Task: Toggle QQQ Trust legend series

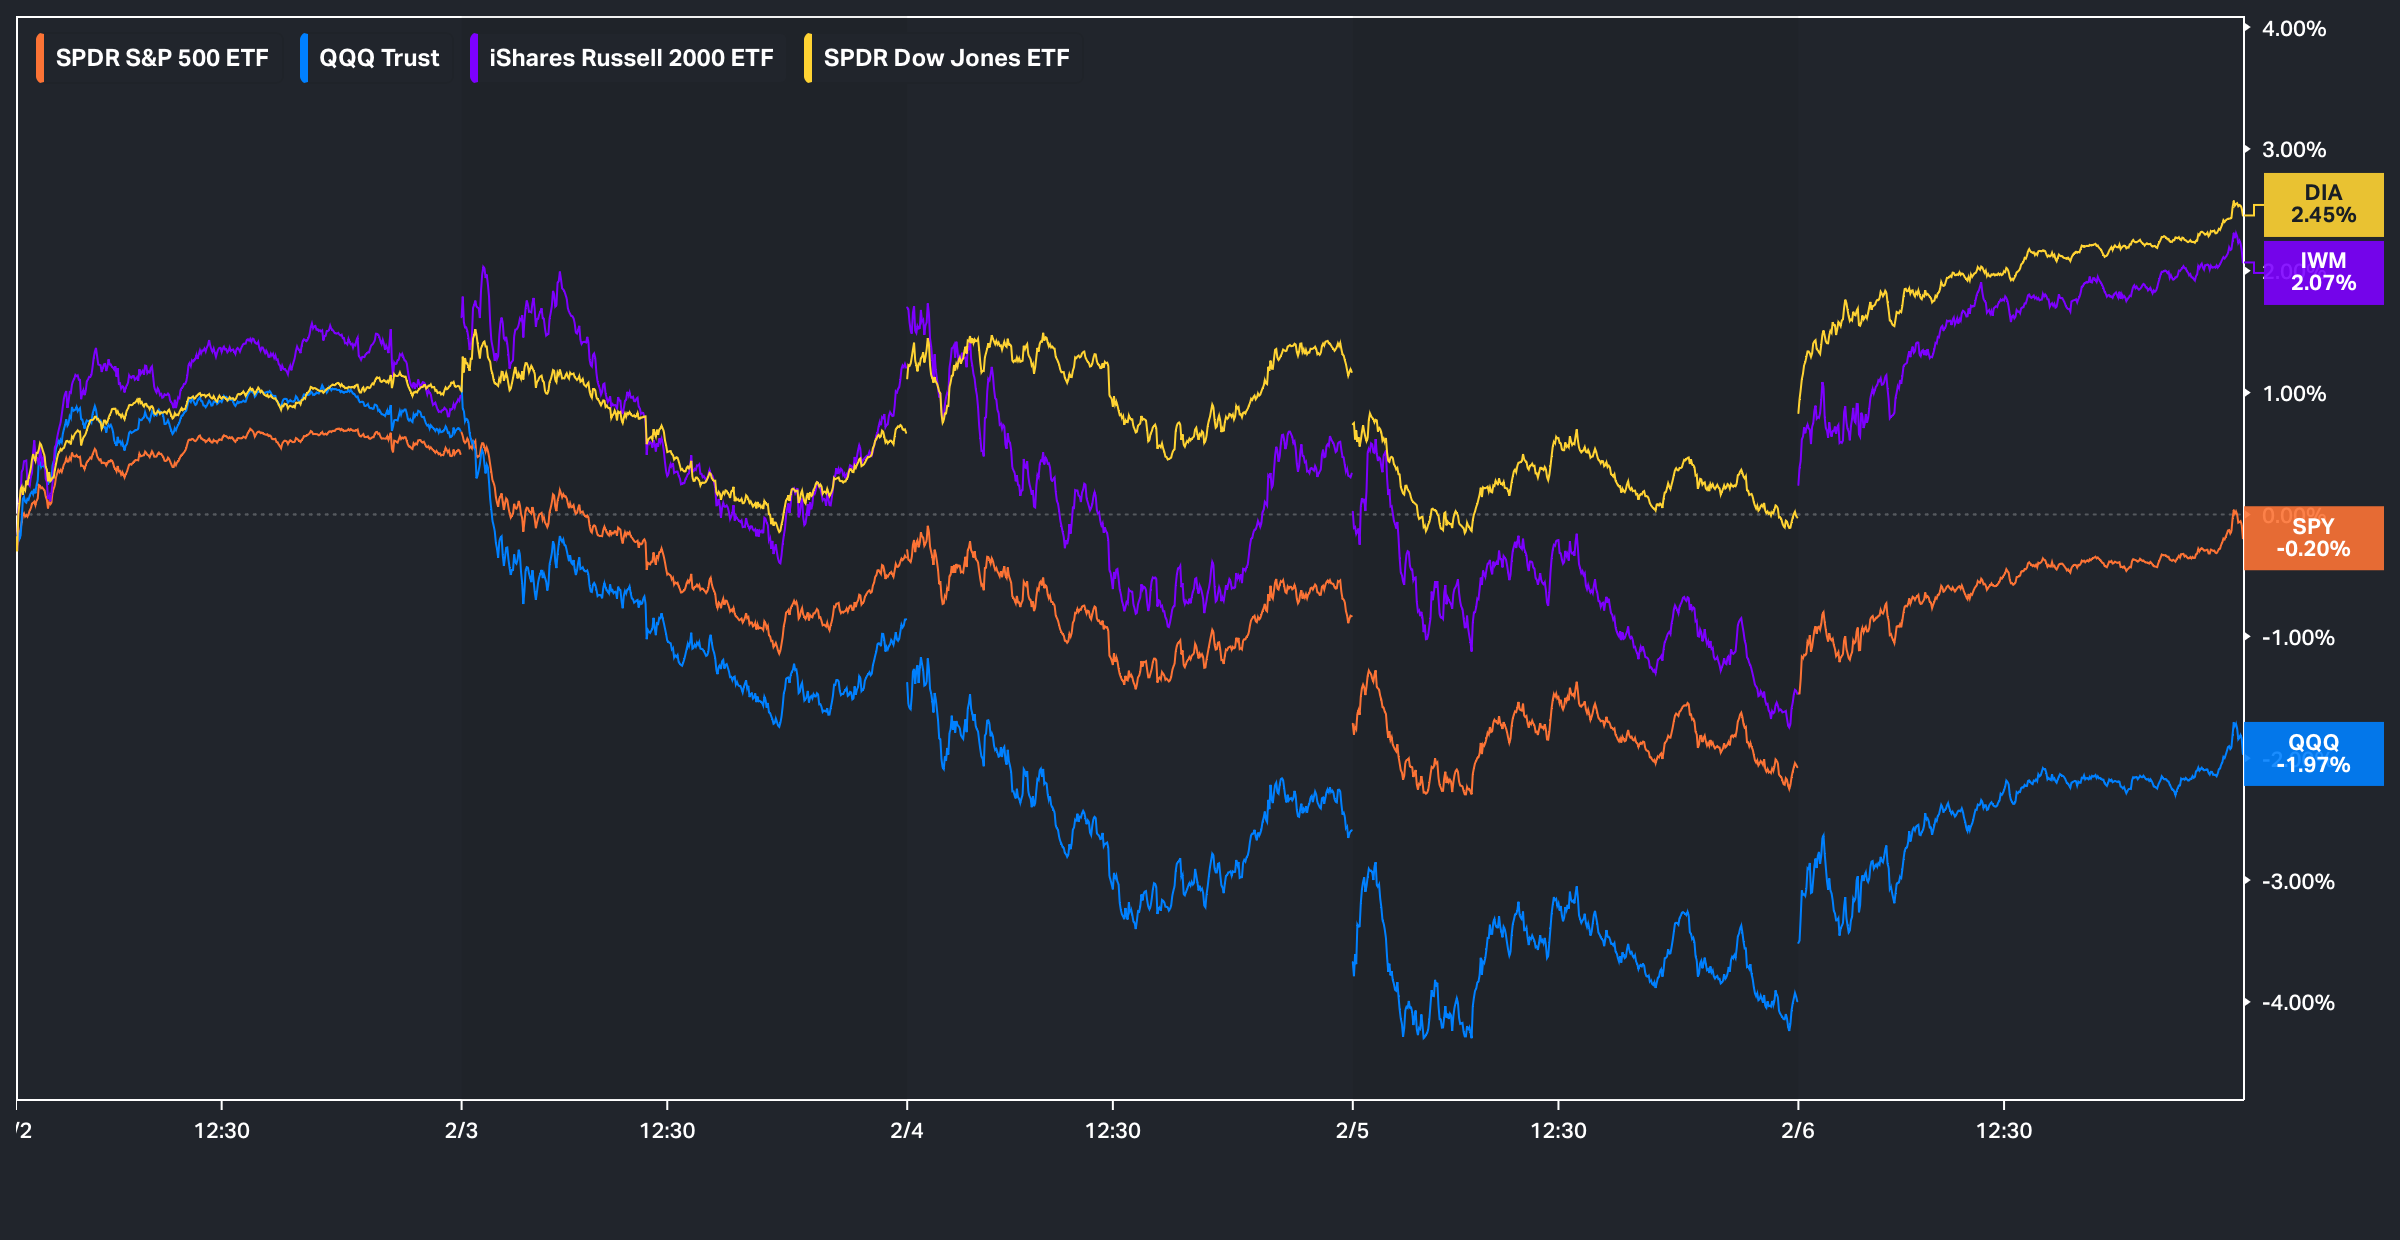Action: 379,58
